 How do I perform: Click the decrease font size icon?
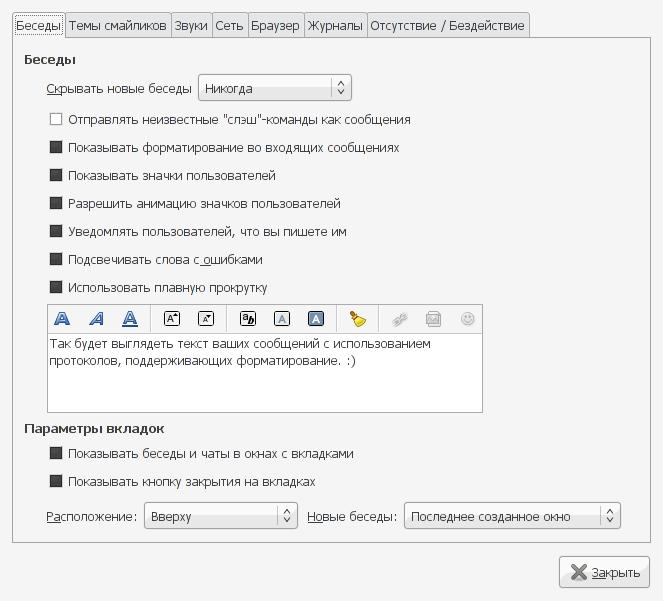[x=205, y=319]
